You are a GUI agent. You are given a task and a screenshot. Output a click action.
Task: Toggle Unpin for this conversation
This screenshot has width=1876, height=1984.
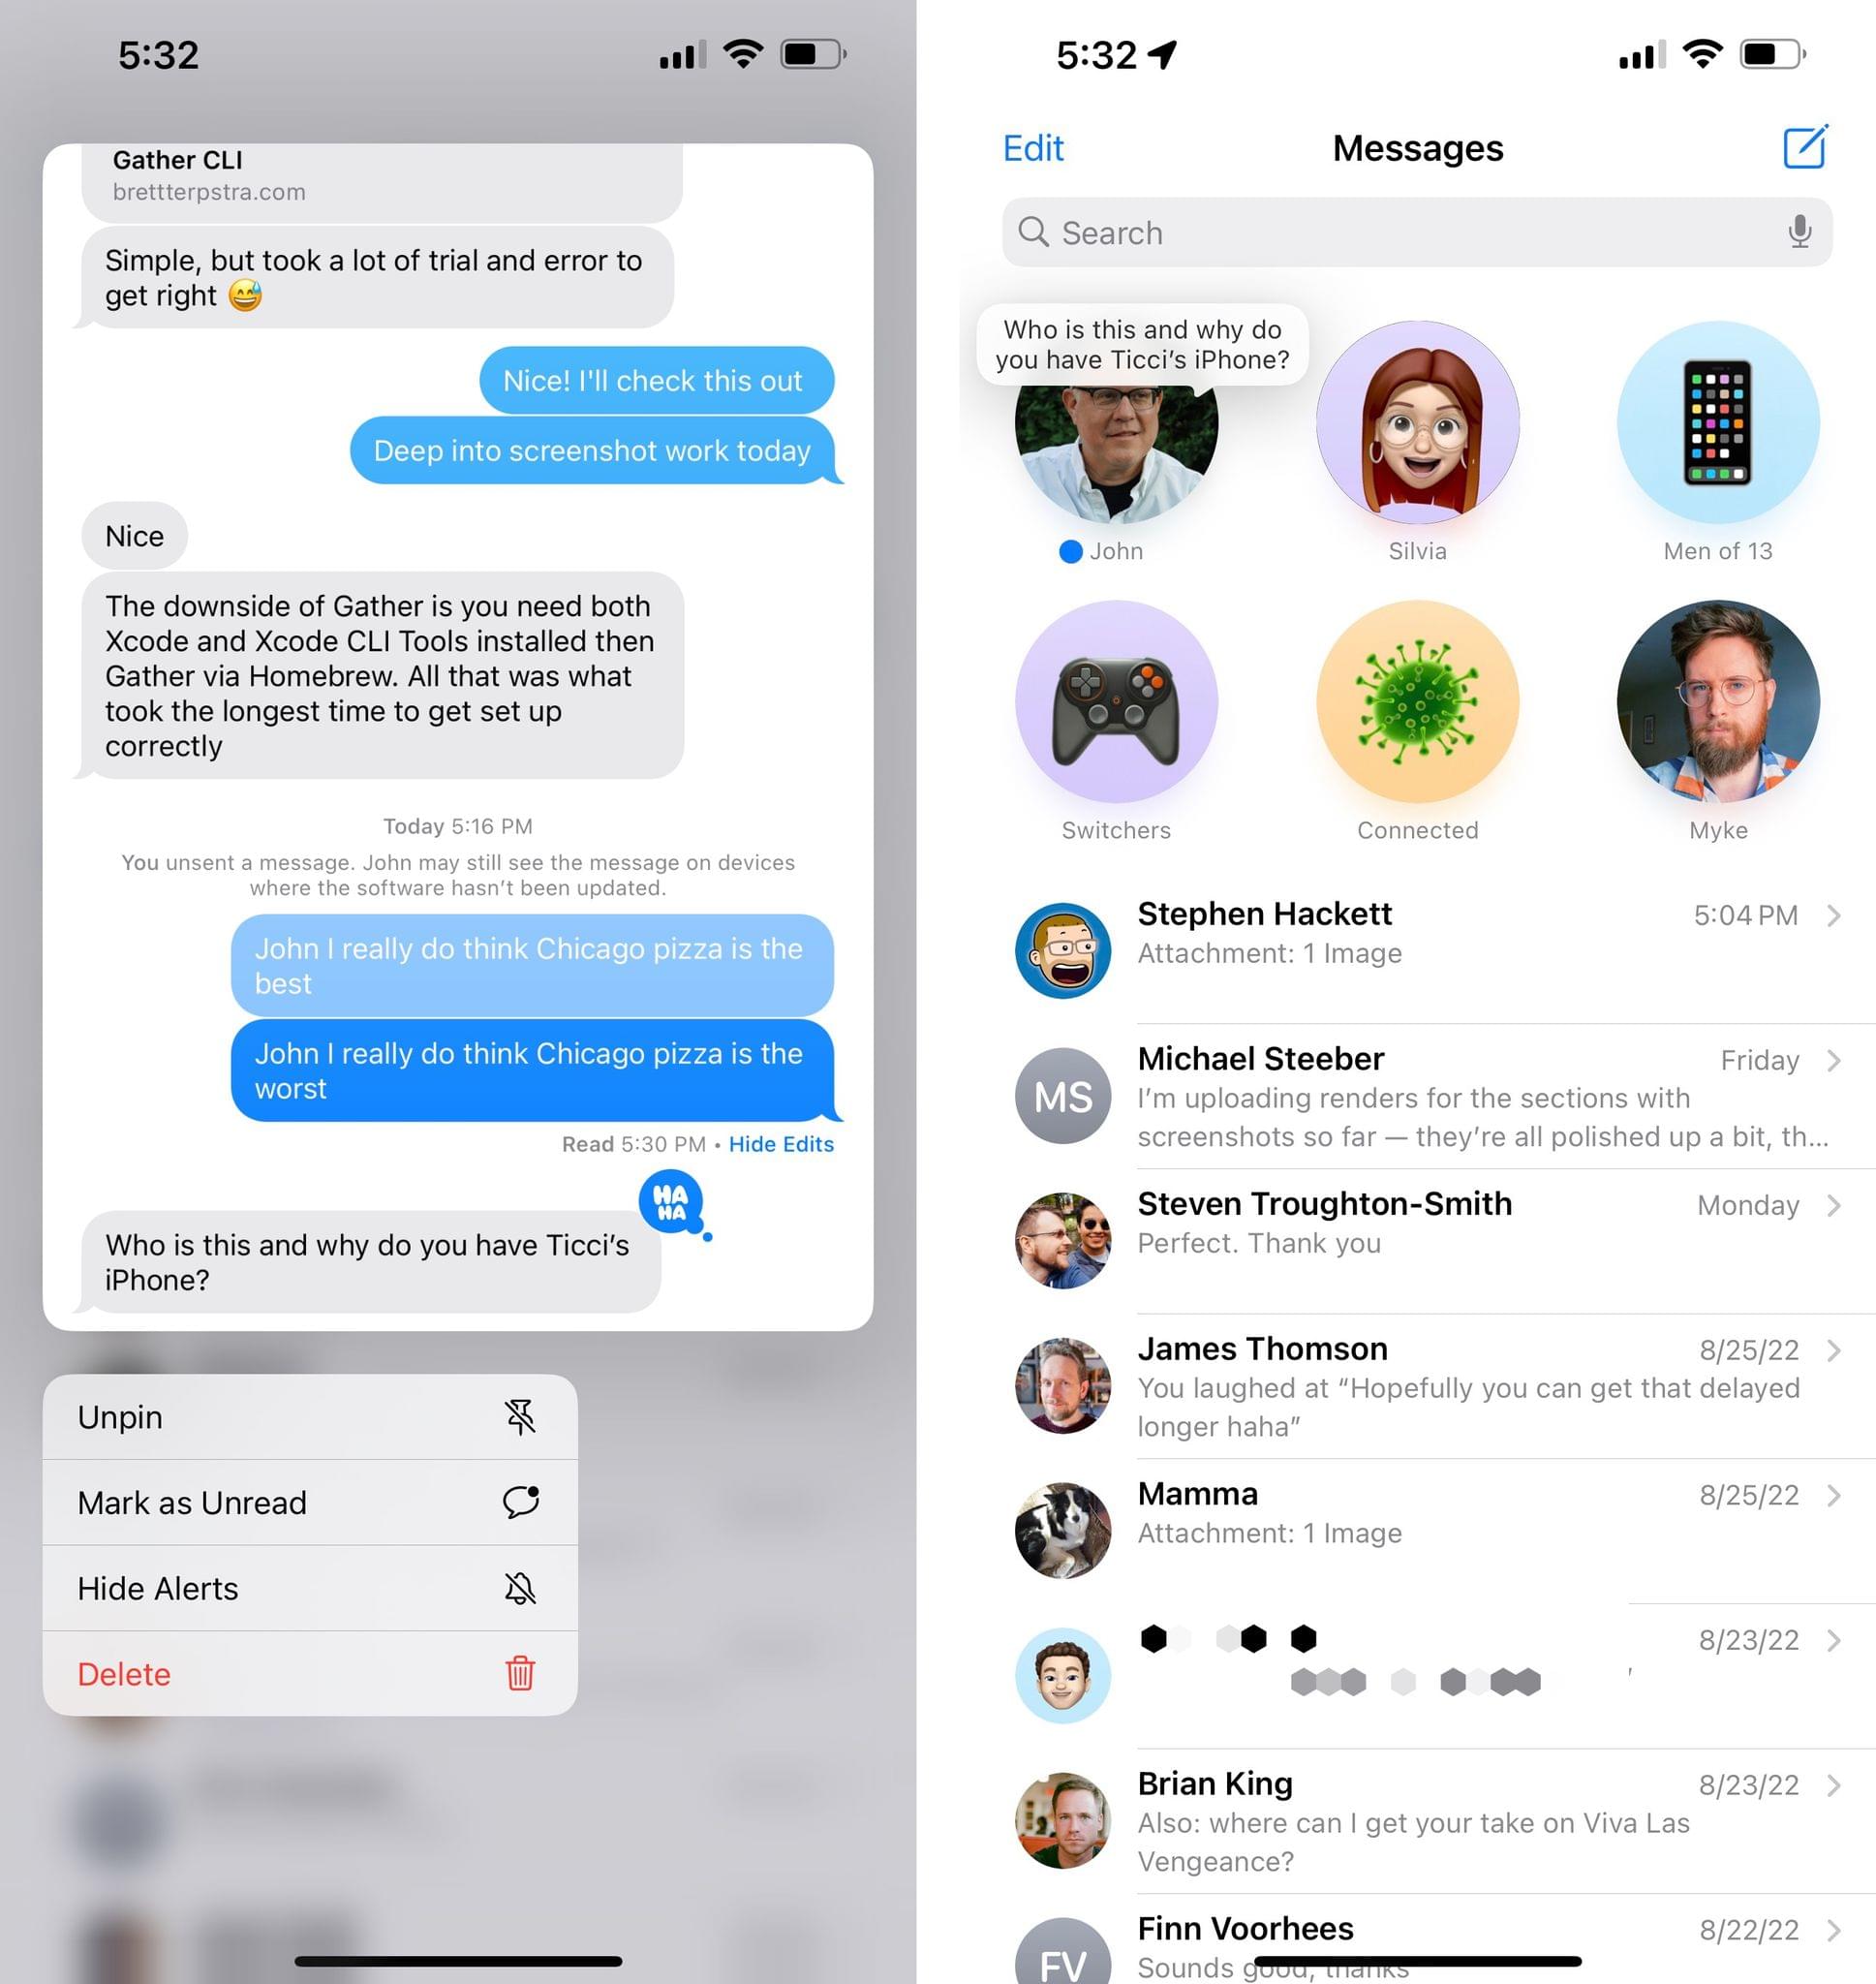click(x=309, y=1416)
